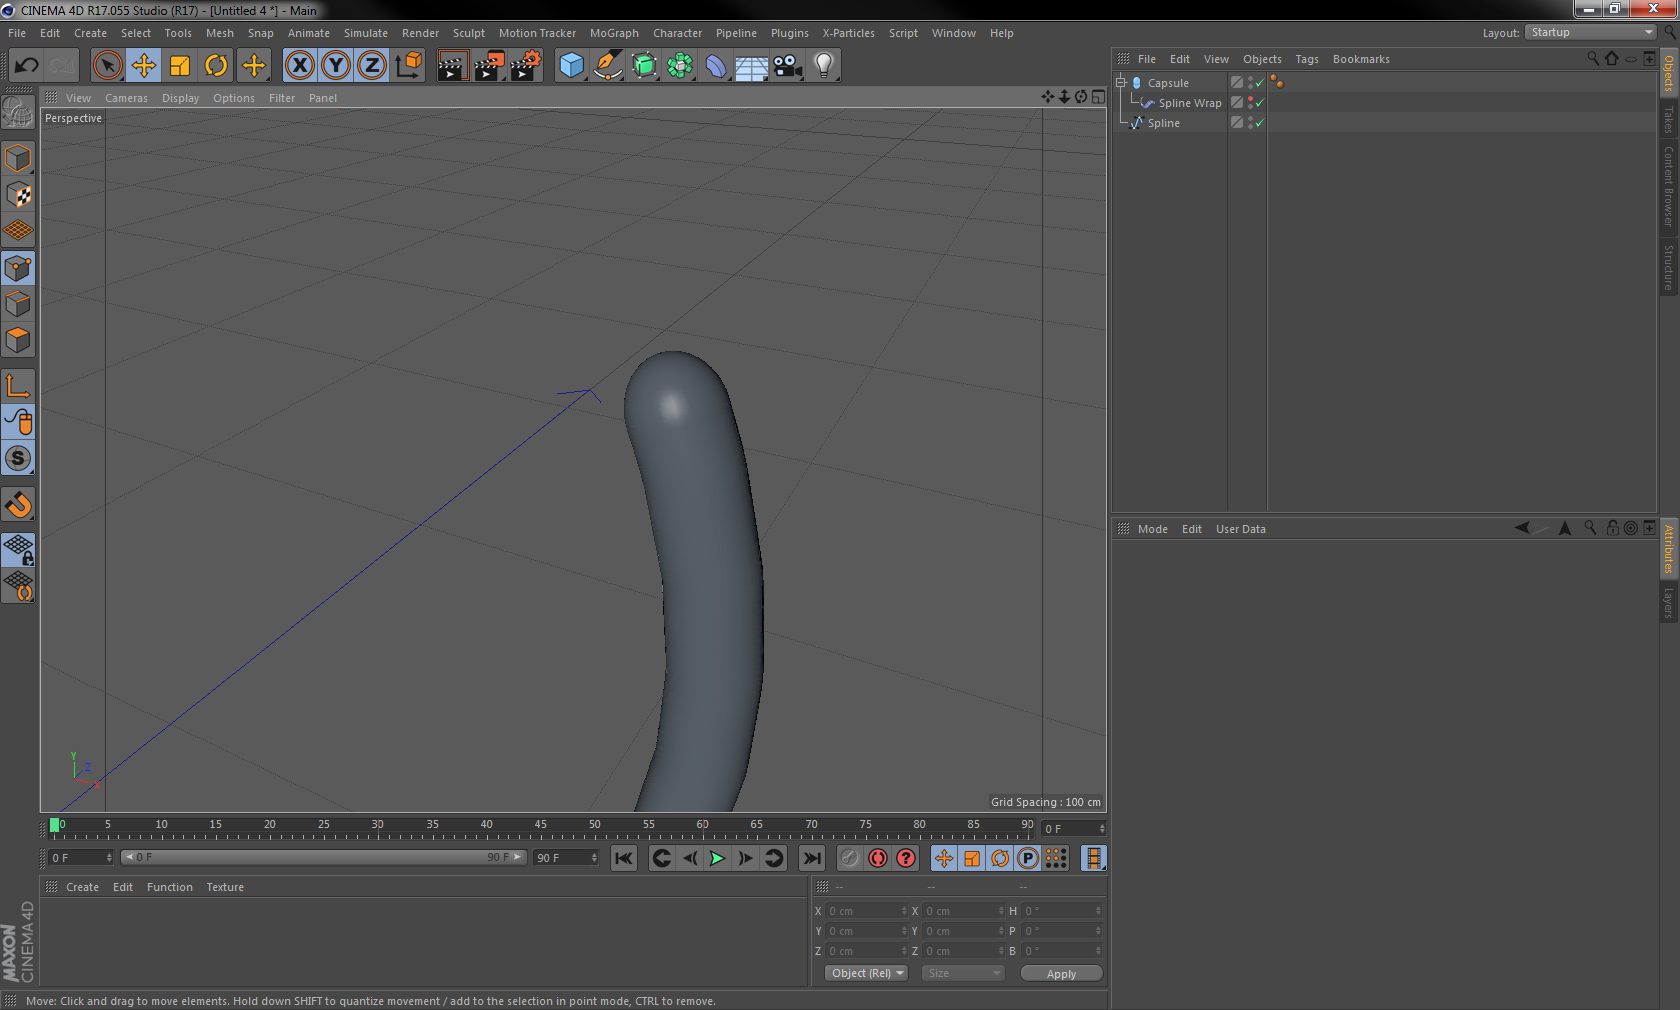
Task: Add a Cube primitive object
Action: pos(571,66)
